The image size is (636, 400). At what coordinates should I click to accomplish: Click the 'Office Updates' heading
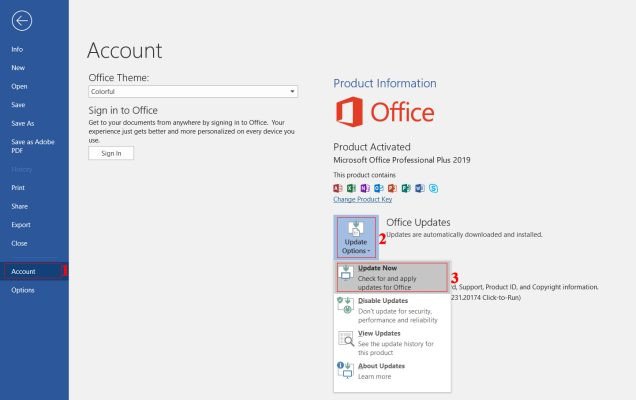pos(418,222)
